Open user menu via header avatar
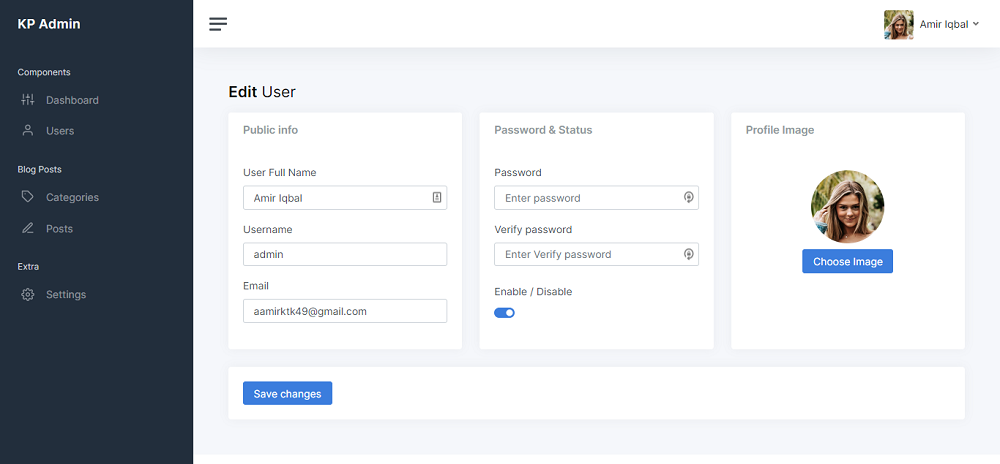The height and width of the screenshot is (464, 1000). tap(899, 24)
